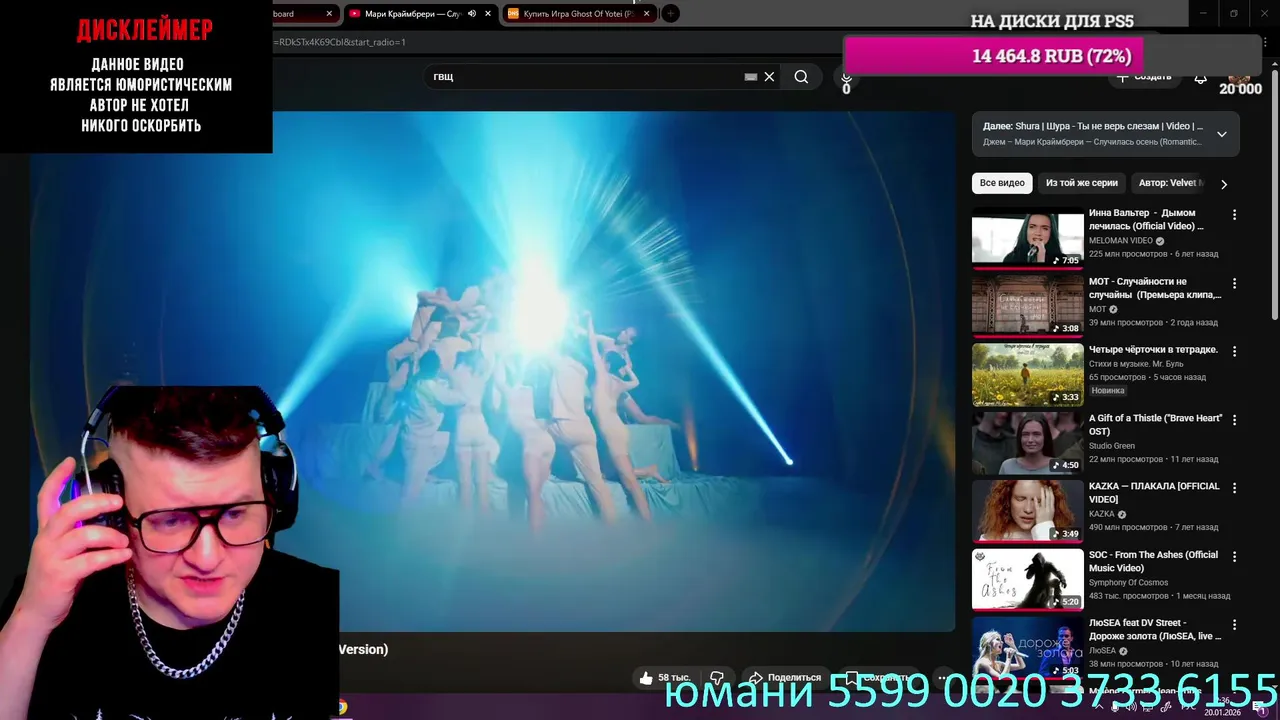Click the 'Поделиться' share button

(785, 677)
